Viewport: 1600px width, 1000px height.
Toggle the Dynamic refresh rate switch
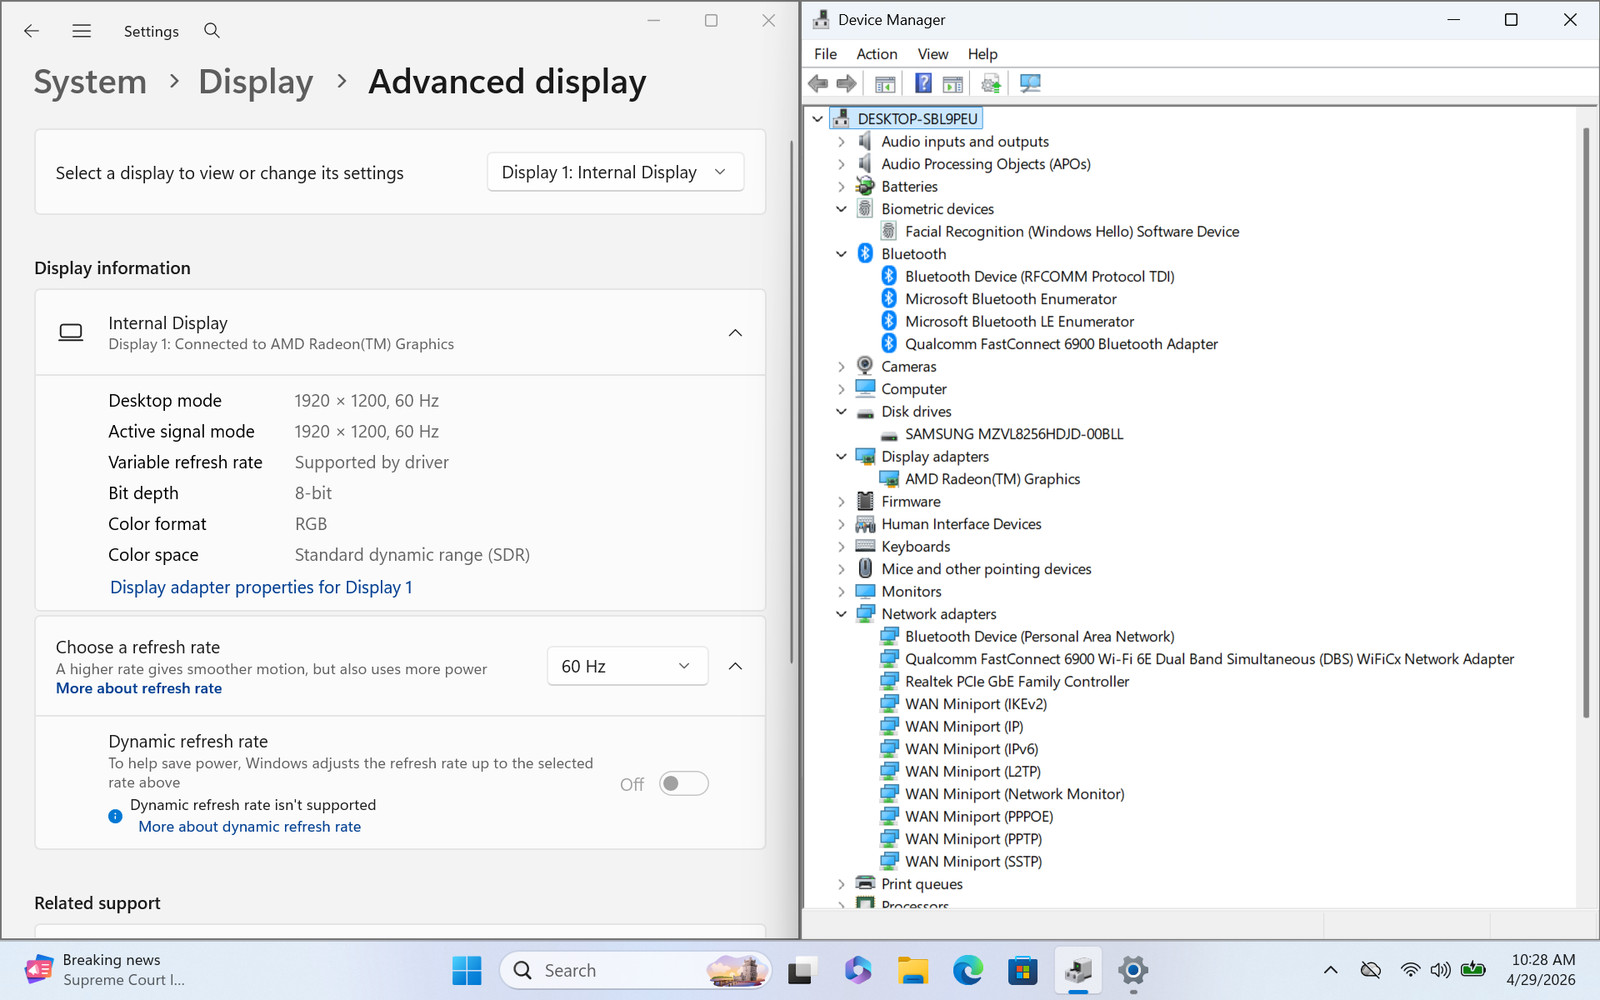click(x=684, y=784)
